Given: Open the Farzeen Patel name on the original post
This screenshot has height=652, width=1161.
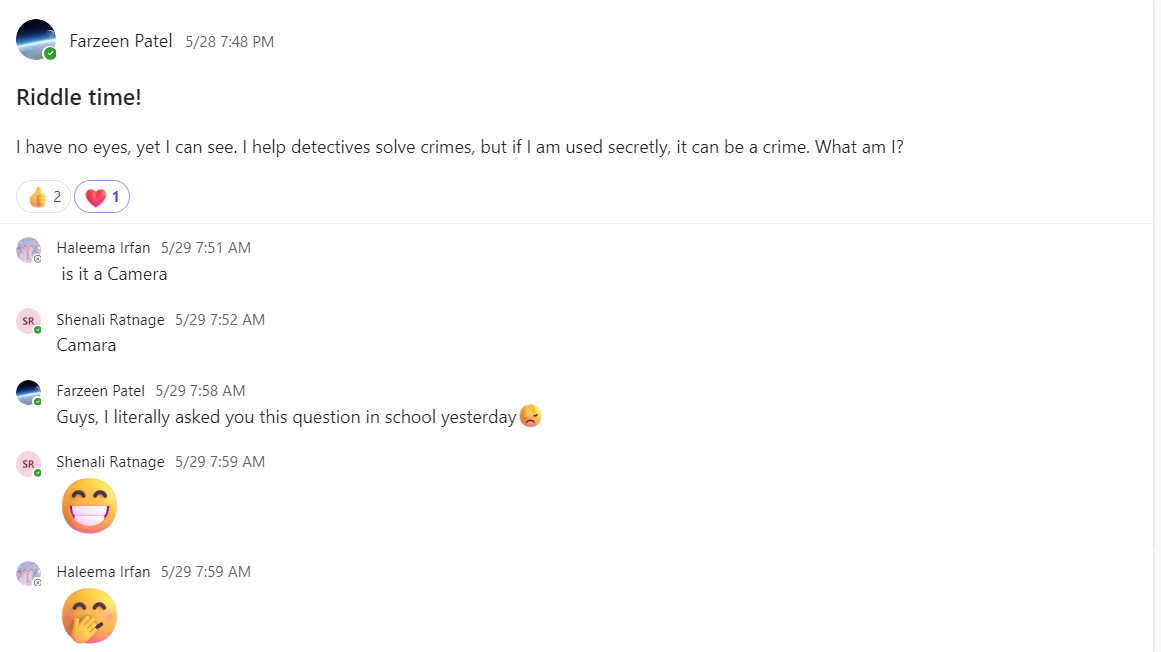Looking at the screenshot, I should tap(121, 41).
